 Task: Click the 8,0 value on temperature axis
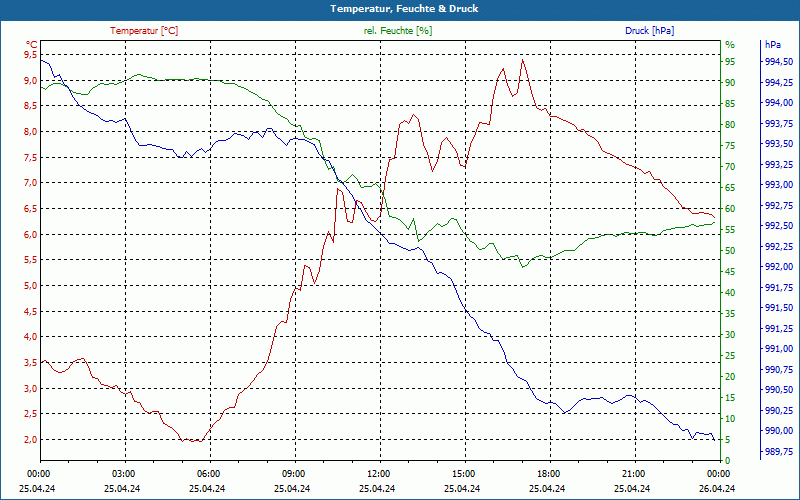(x=31, y=132)
